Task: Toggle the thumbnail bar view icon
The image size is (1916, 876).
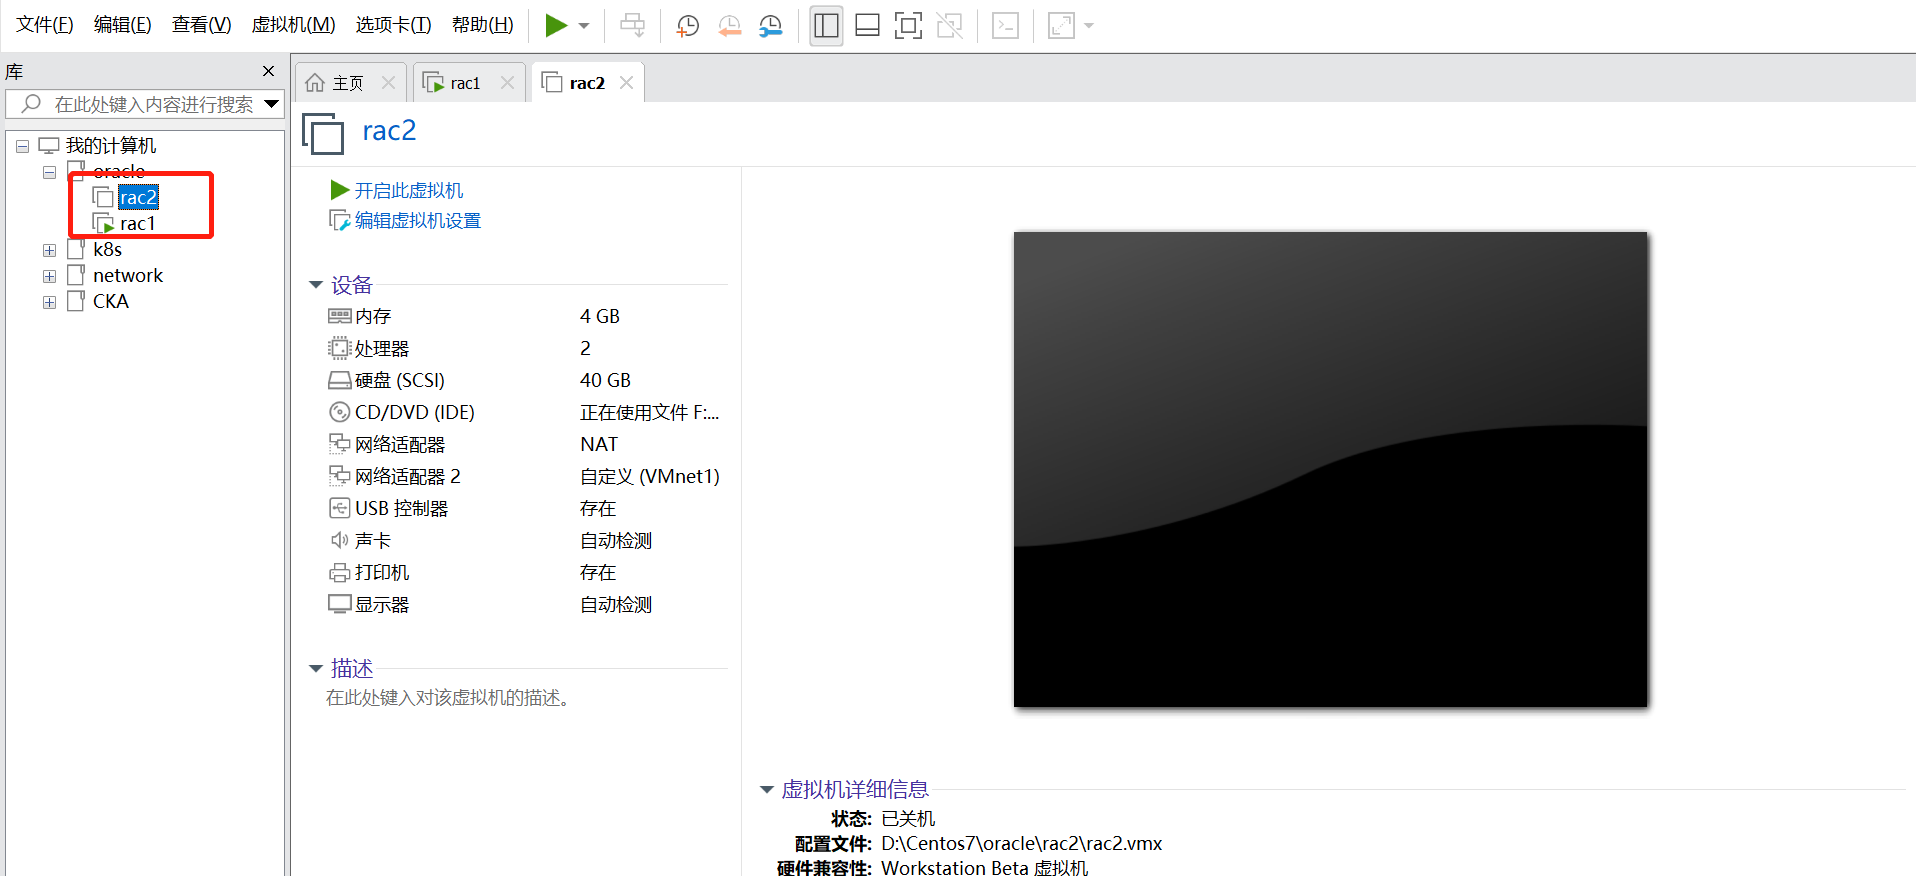Action: [867, 26]
